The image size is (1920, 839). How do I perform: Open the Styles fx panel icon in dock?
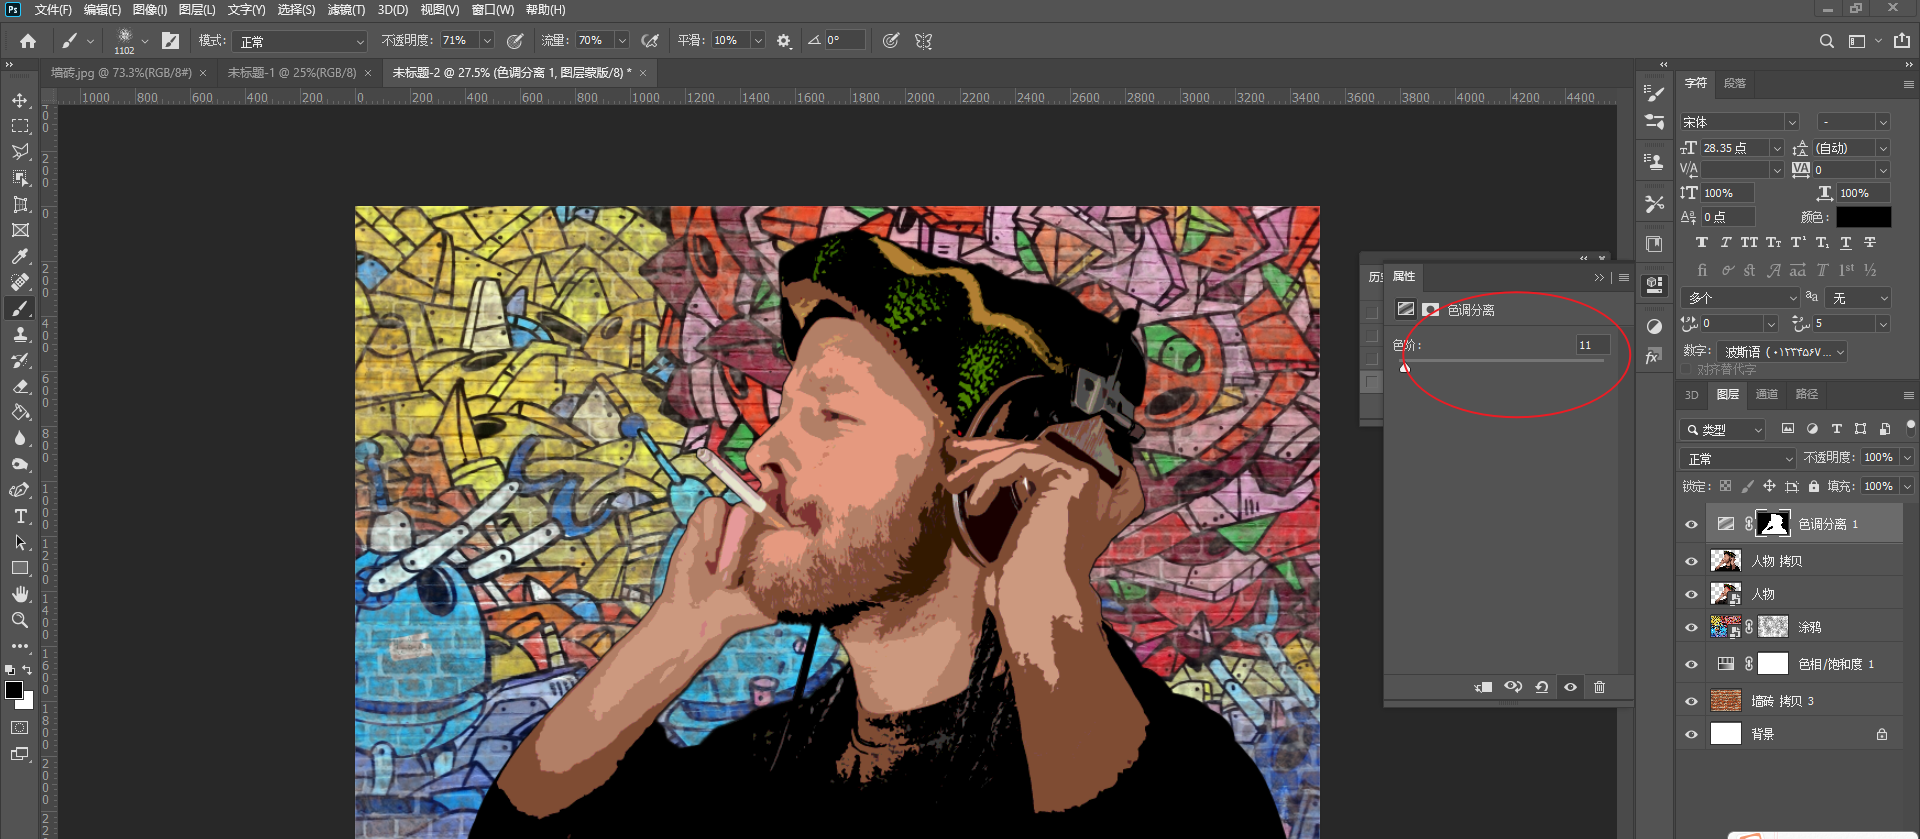coord(1653,356)
